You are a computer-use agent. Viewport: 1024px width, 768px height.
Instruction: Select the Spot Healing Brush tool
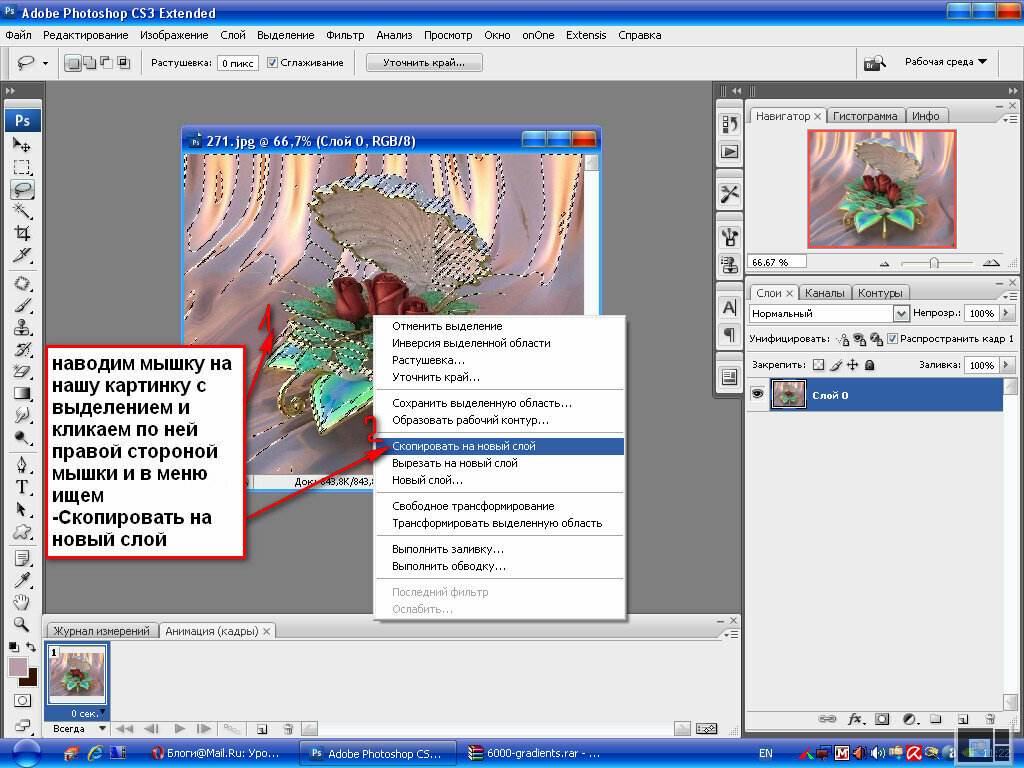(22, 283)
